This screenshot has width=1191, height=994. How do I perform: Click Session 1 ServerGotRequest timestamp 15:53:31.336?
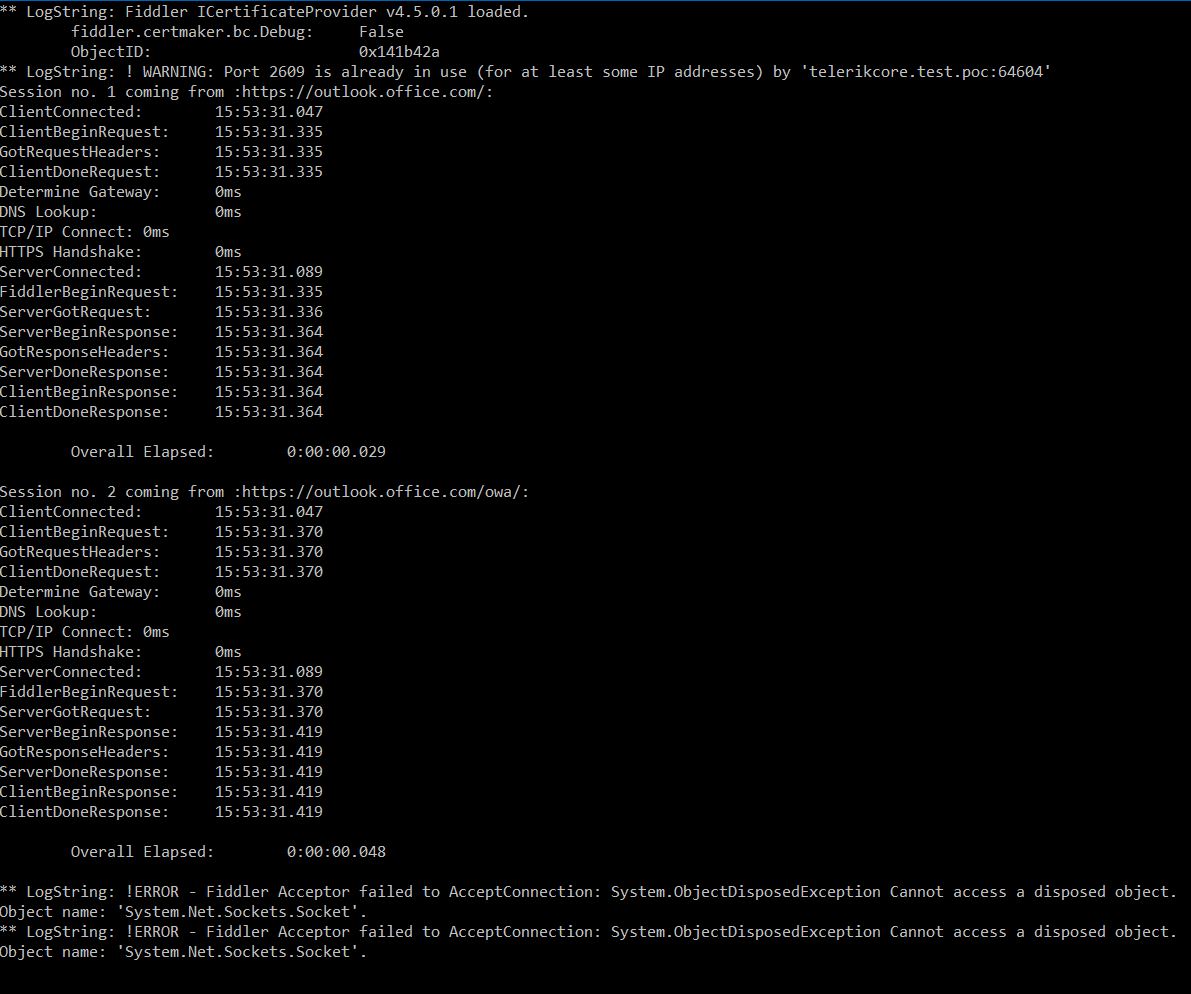pyautogui.click(x=269, y=312)
